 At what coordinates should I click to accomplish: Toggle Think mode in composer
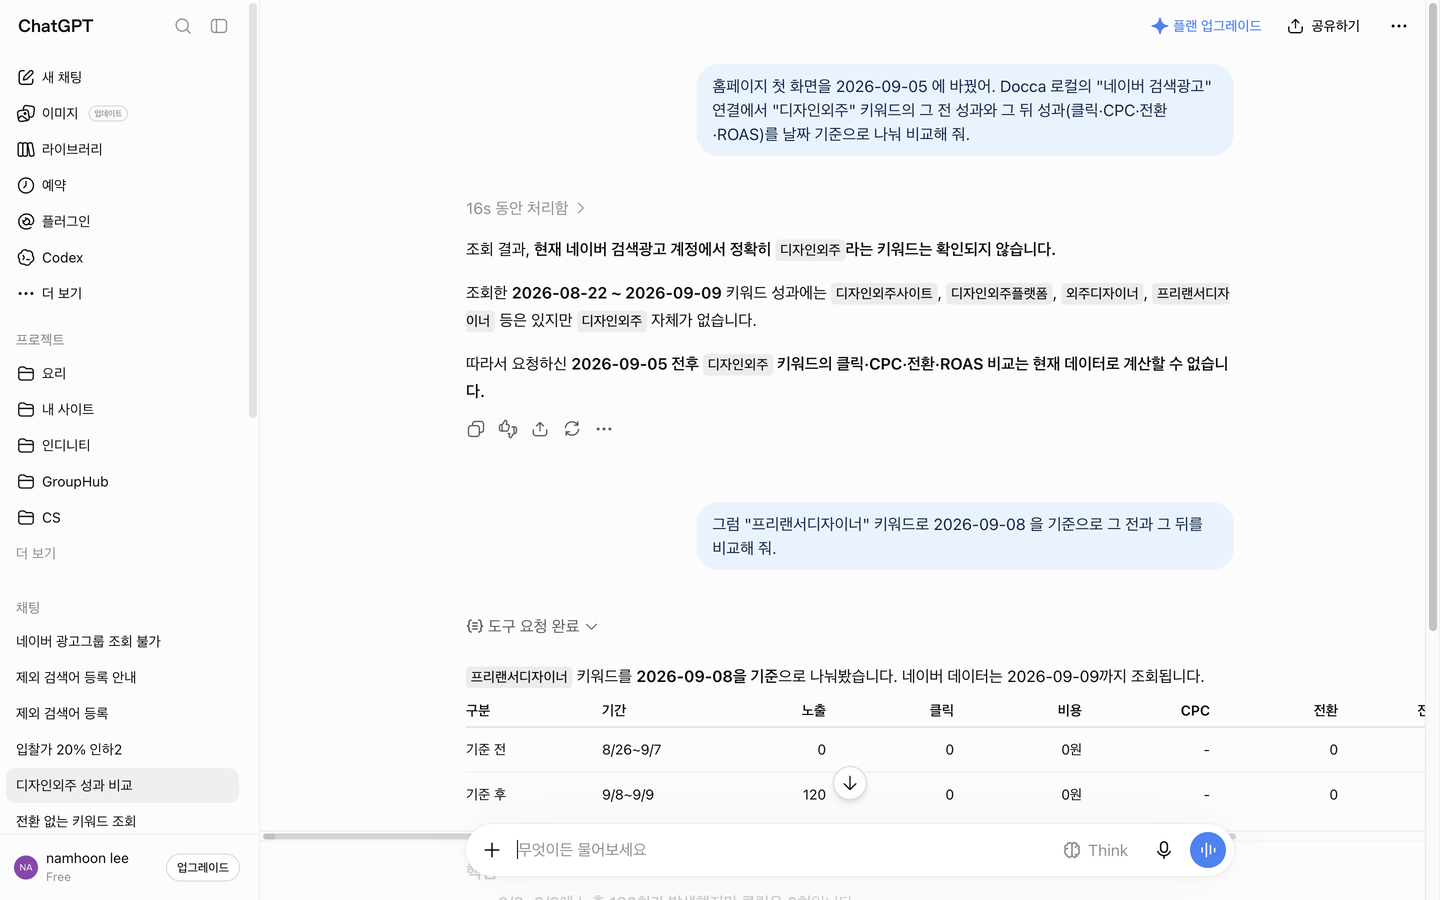[1096, 850]
